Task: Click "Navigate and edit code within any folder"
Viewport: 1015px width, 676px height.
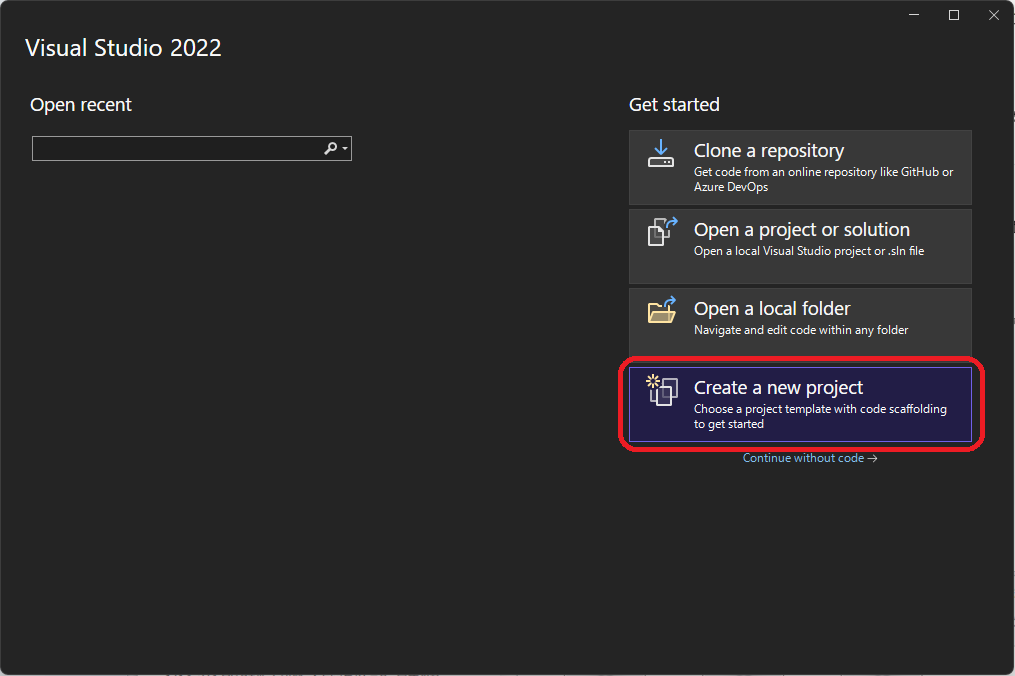Action: tap(801, 330)
